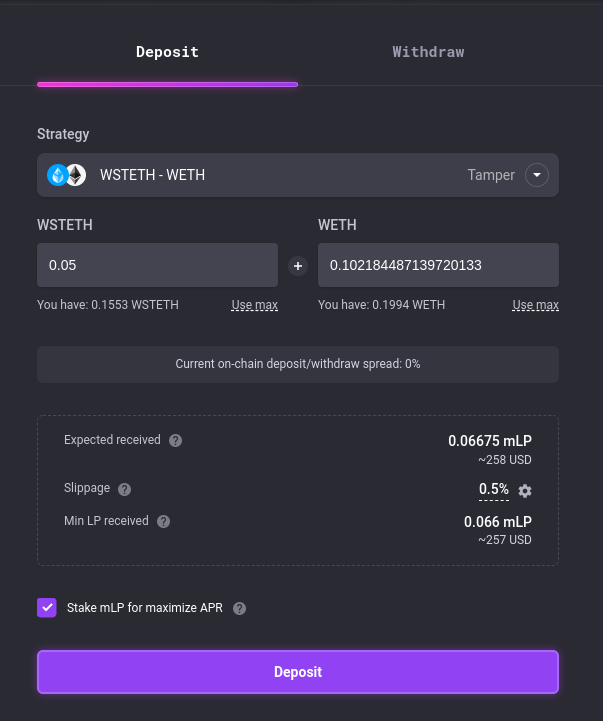Open slippage settings gear icon
The height and width of the screenshot is (721, 603).
pyautogui.click(x=525, y=491)
